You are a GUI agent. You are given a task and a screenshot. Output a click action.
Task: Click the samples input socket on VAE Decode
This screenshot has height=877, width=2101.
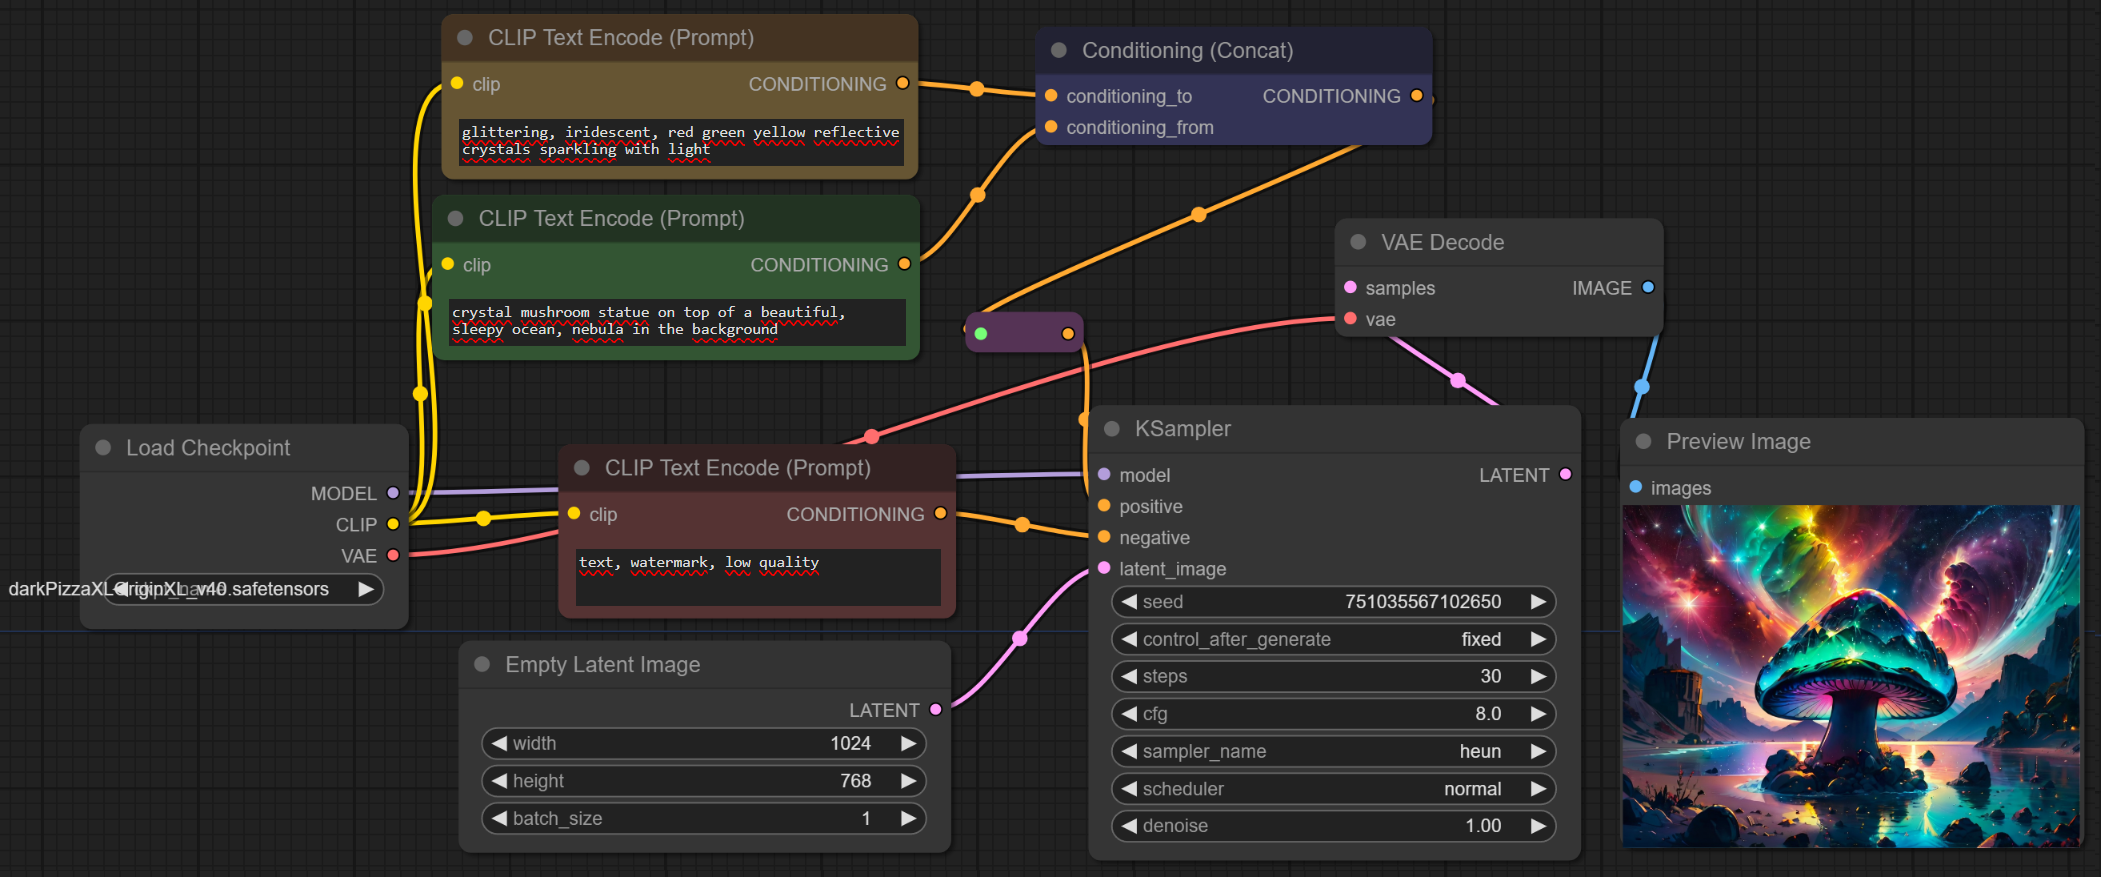1350,287
